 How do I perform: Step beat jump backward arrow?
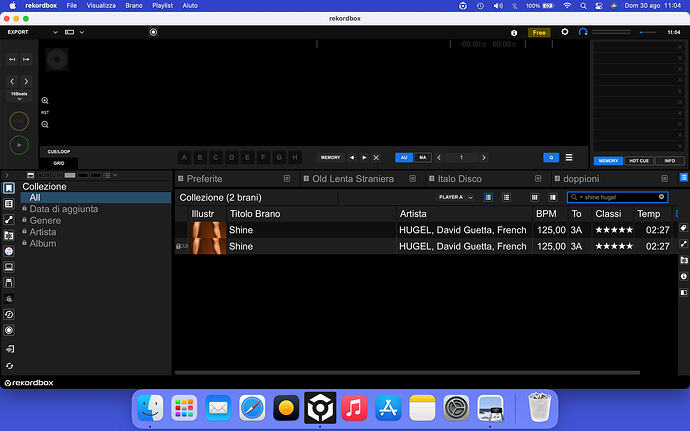12,81
